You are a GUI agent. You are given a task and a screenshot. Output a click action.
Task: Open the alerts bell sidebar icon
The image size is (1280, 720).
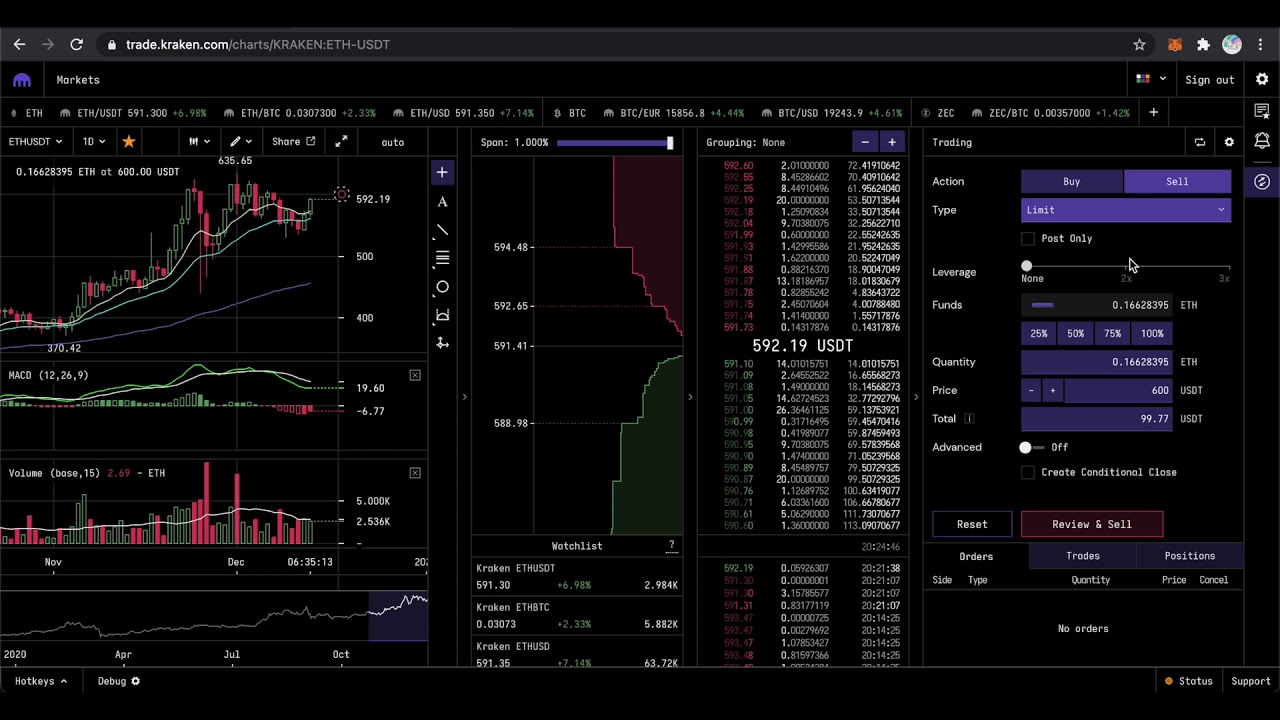[1262, 141]
